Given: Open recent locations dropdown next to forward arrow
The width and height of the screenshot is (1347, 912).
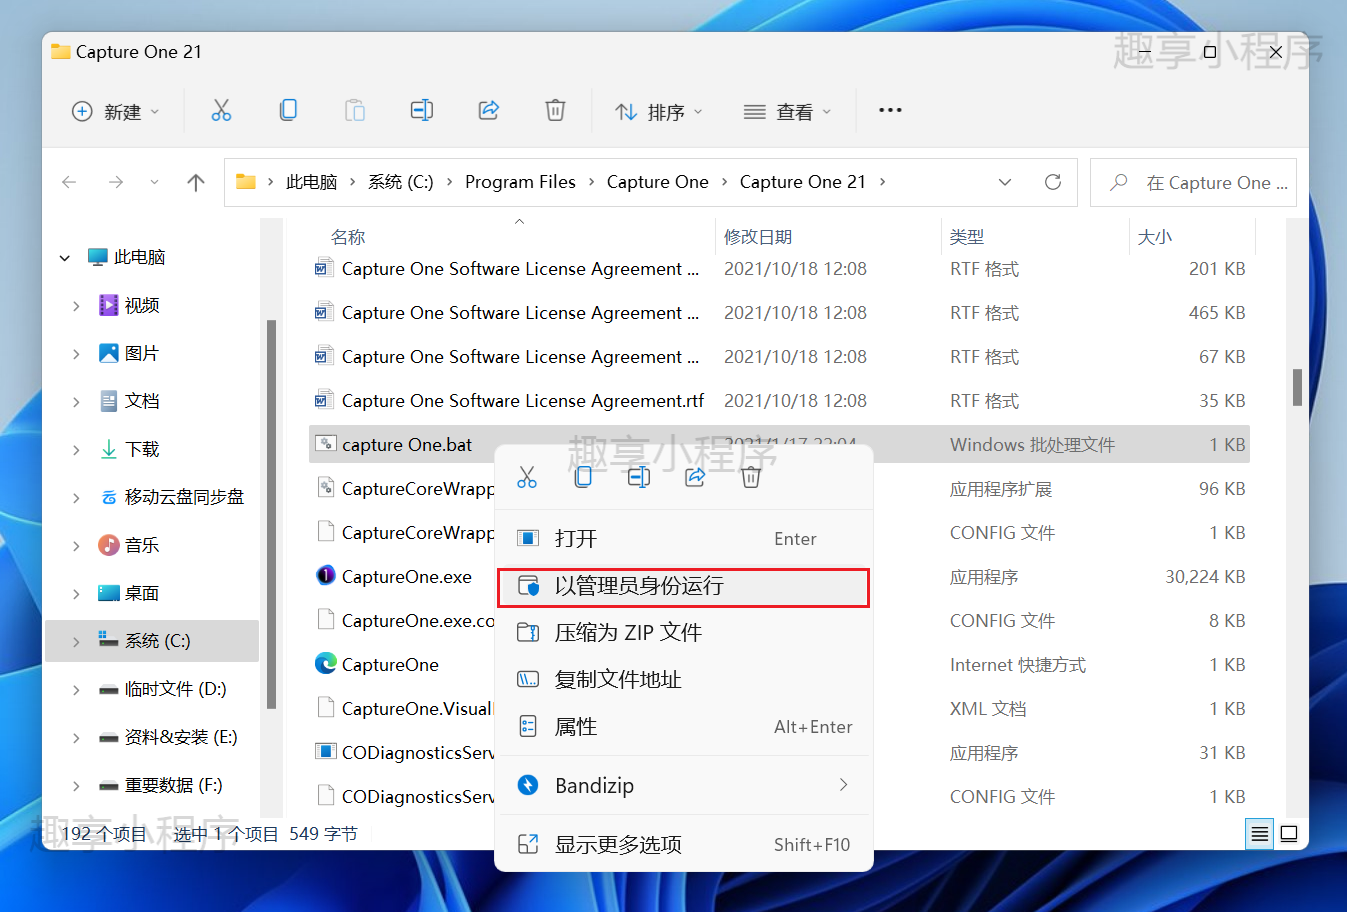Looking at the screenshot, I should tap(154, 182).
